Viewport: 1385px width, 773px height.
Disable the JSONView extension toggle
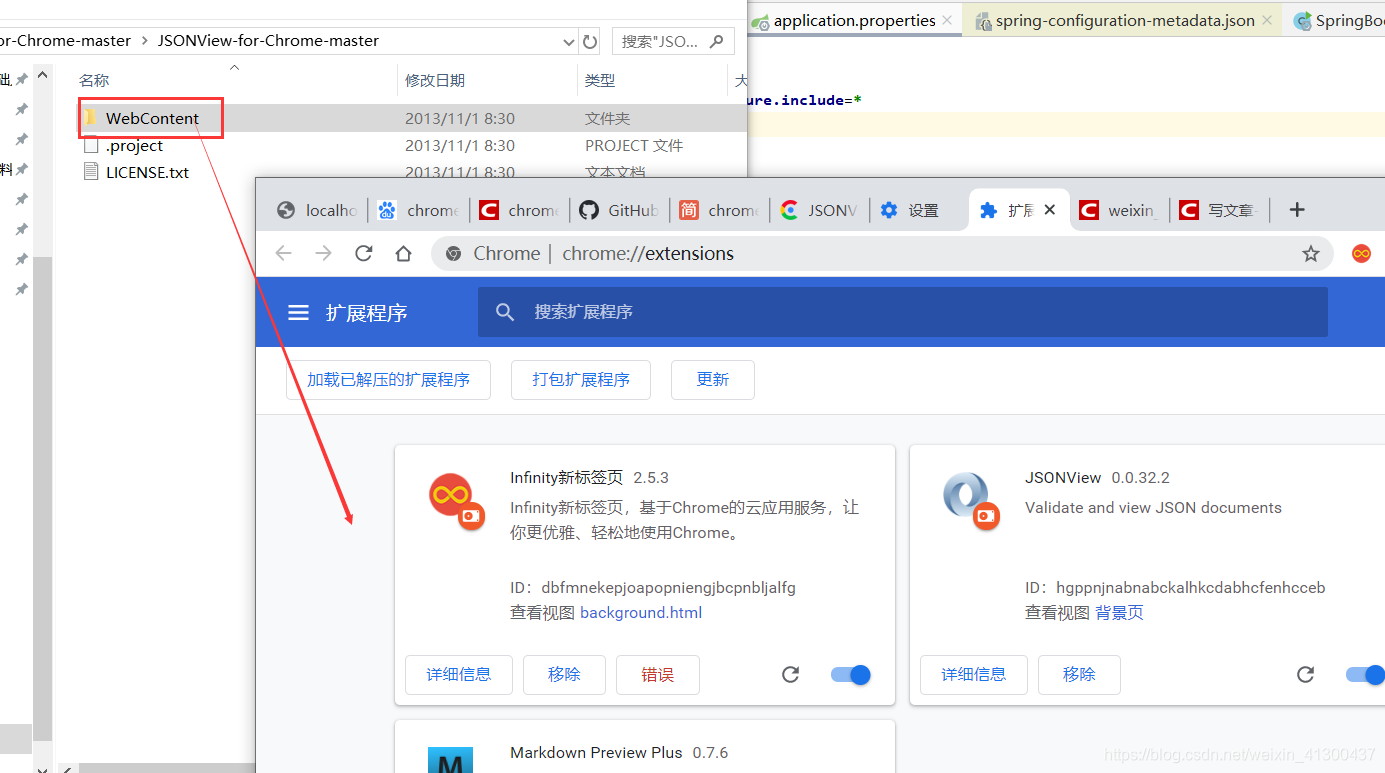tap(1365, 675)
